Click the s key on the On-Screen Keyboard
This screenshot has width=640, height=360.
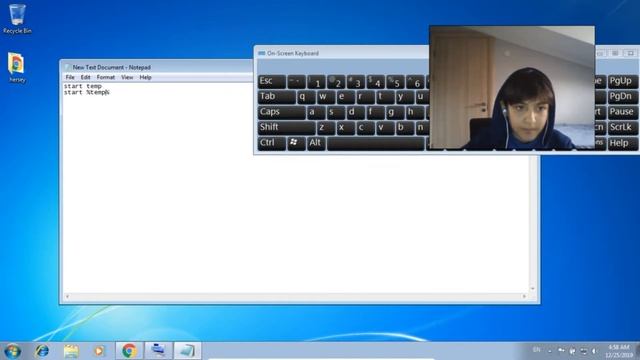tap(336, 112)
